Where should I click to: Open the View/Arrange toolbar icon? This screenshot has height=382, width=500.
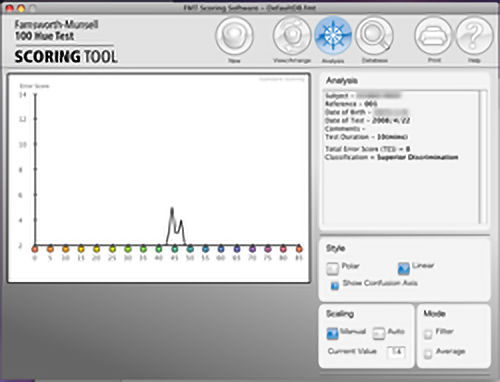(x=292, y=36)
